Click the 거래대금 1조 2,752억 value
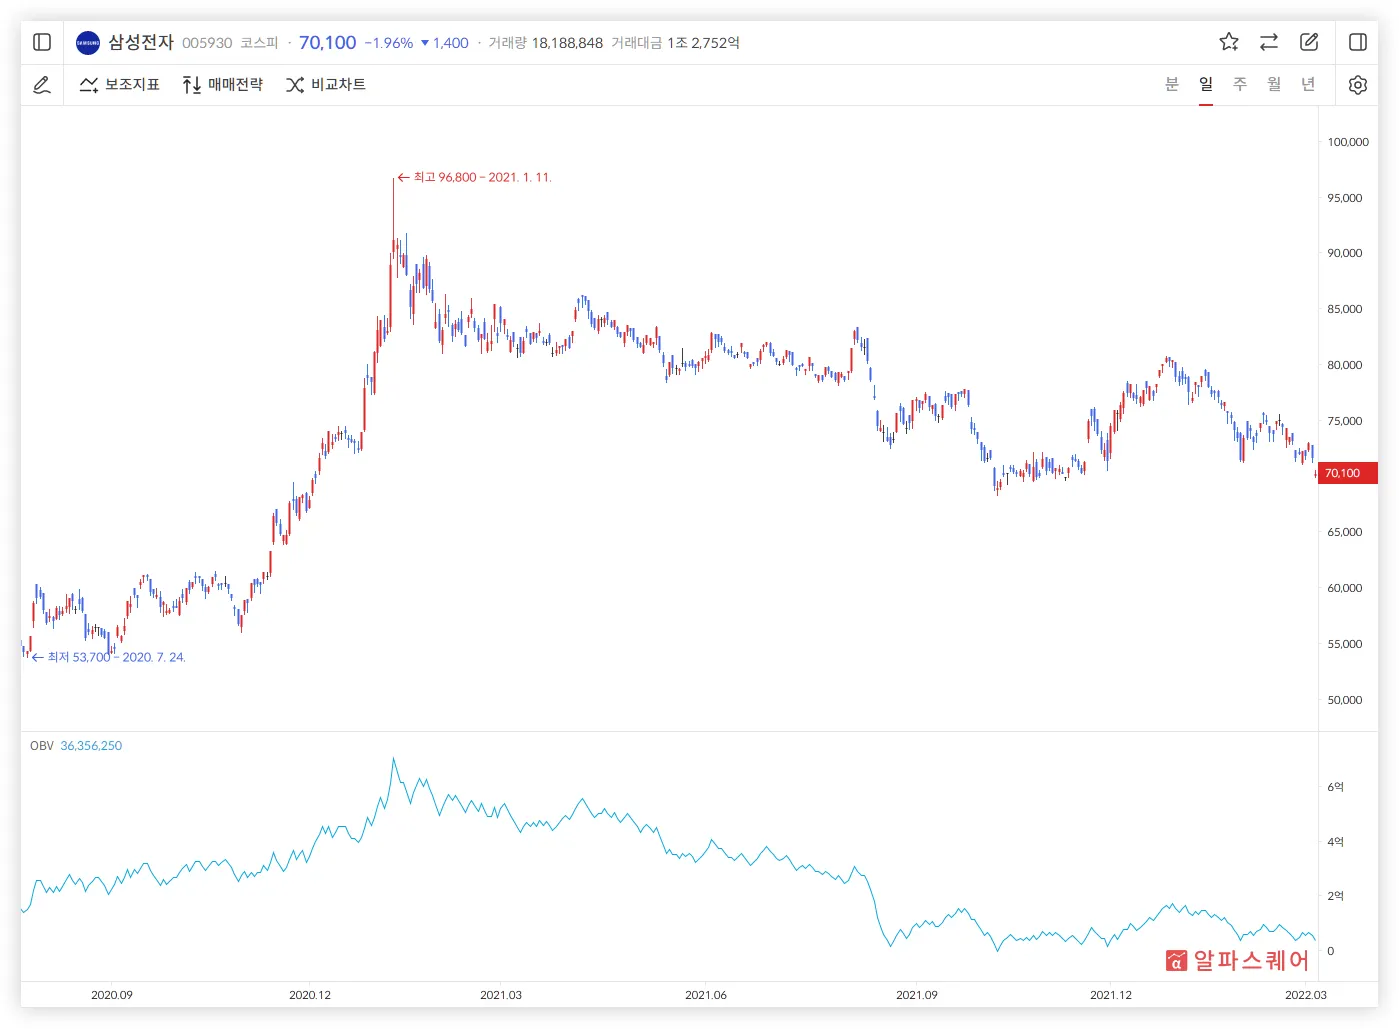1399x1029 pixels. 704,43
